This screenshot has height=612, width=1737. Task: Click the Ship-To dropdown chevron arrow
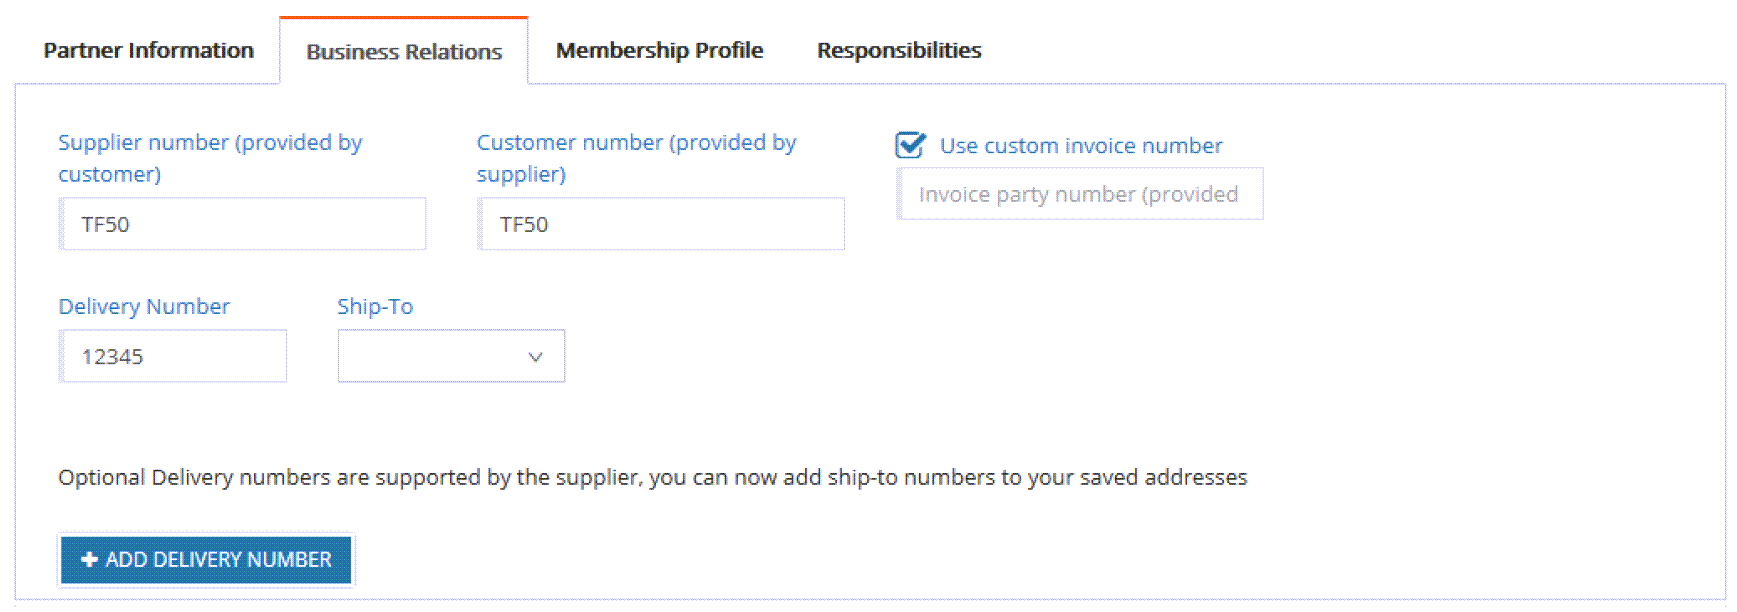[535, 356]
